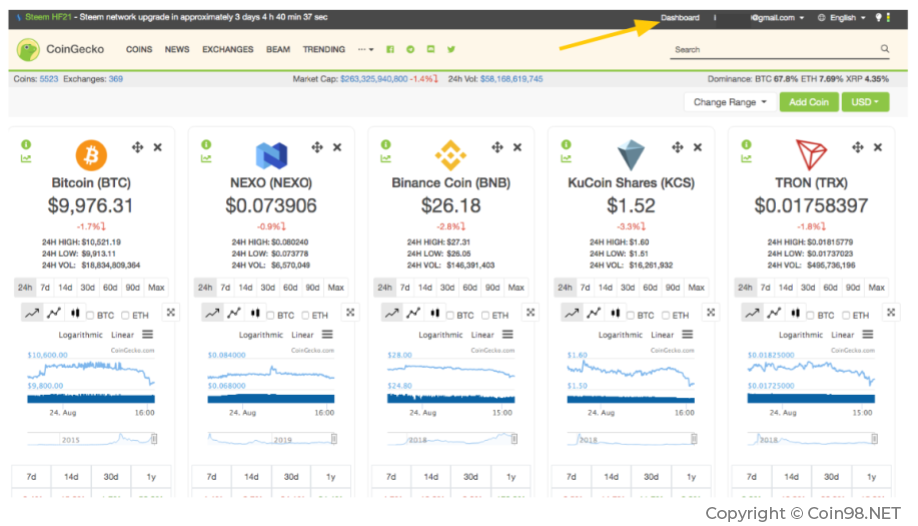Open chart hamburger menu on NEXO card
The height and width of the screenshot is (526, 918).
click(327, 334)
